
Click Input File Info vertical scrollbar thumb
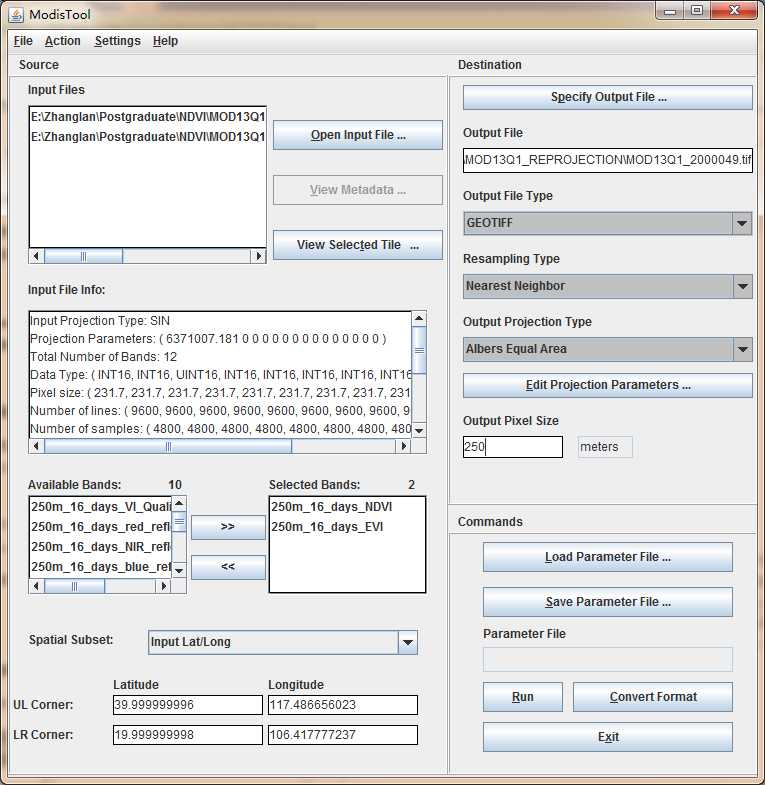(x=419, y=350)
